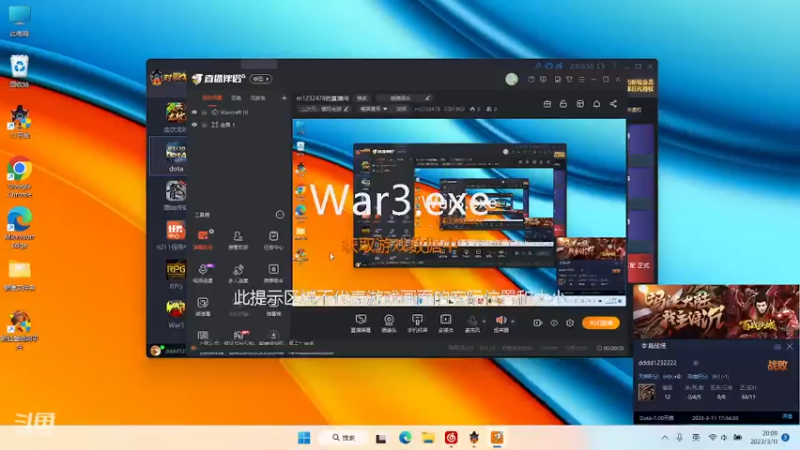Switch to the first red scene tab
This screenshot has width=800, height=450.
click(212, 98)
